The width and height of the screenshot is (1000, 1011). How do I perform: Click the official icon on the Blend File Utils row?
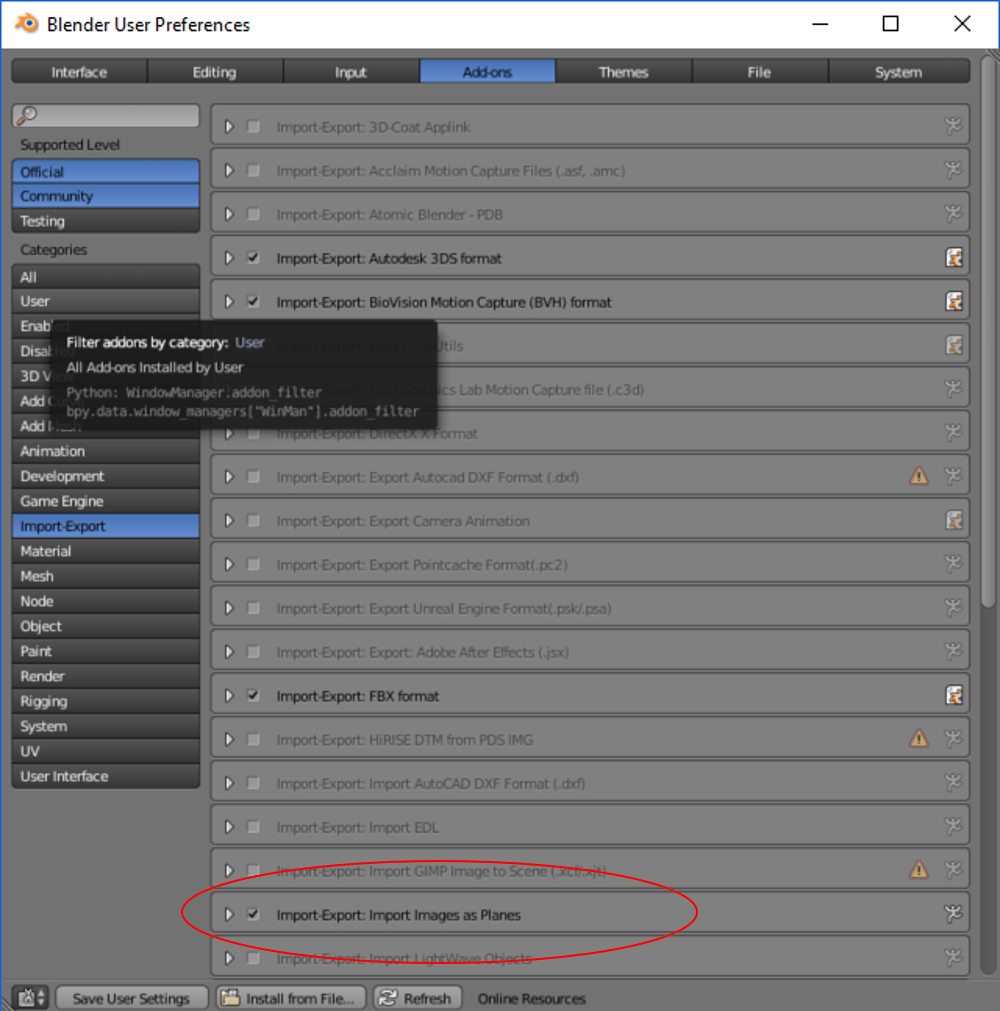pyautogui.click(x=953, y=346)
